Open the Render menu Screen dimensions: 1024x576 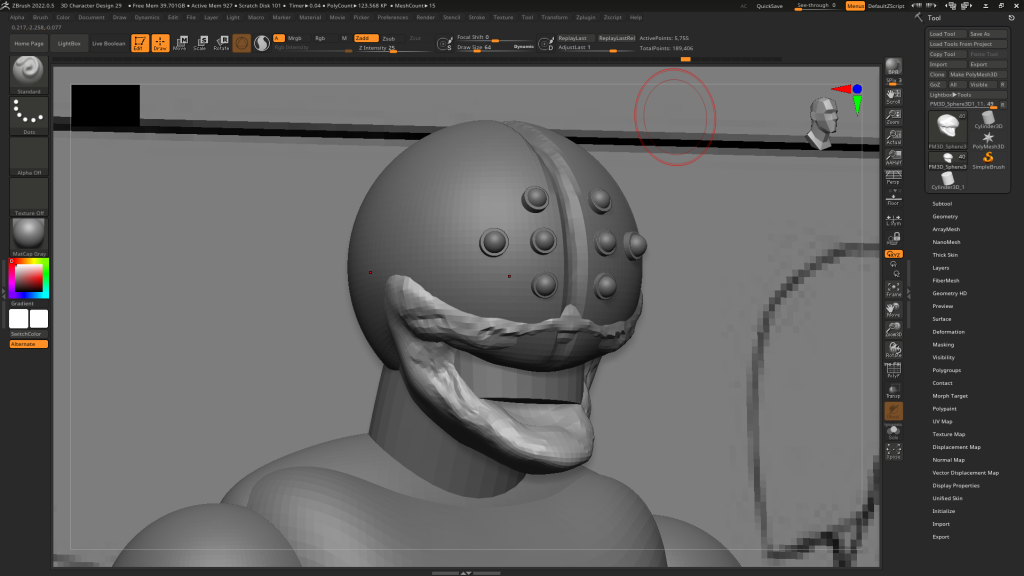(426, 17)
